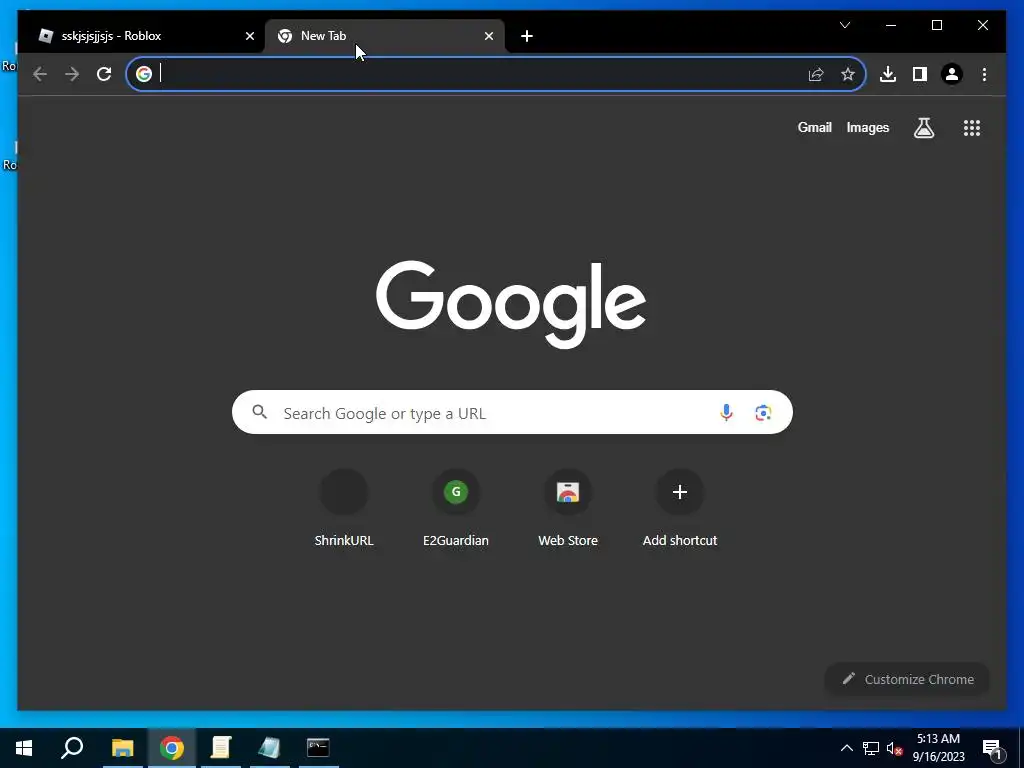Click the Google logo
The width and height of the screenshot is (1024, 768).
coord(511,304)
